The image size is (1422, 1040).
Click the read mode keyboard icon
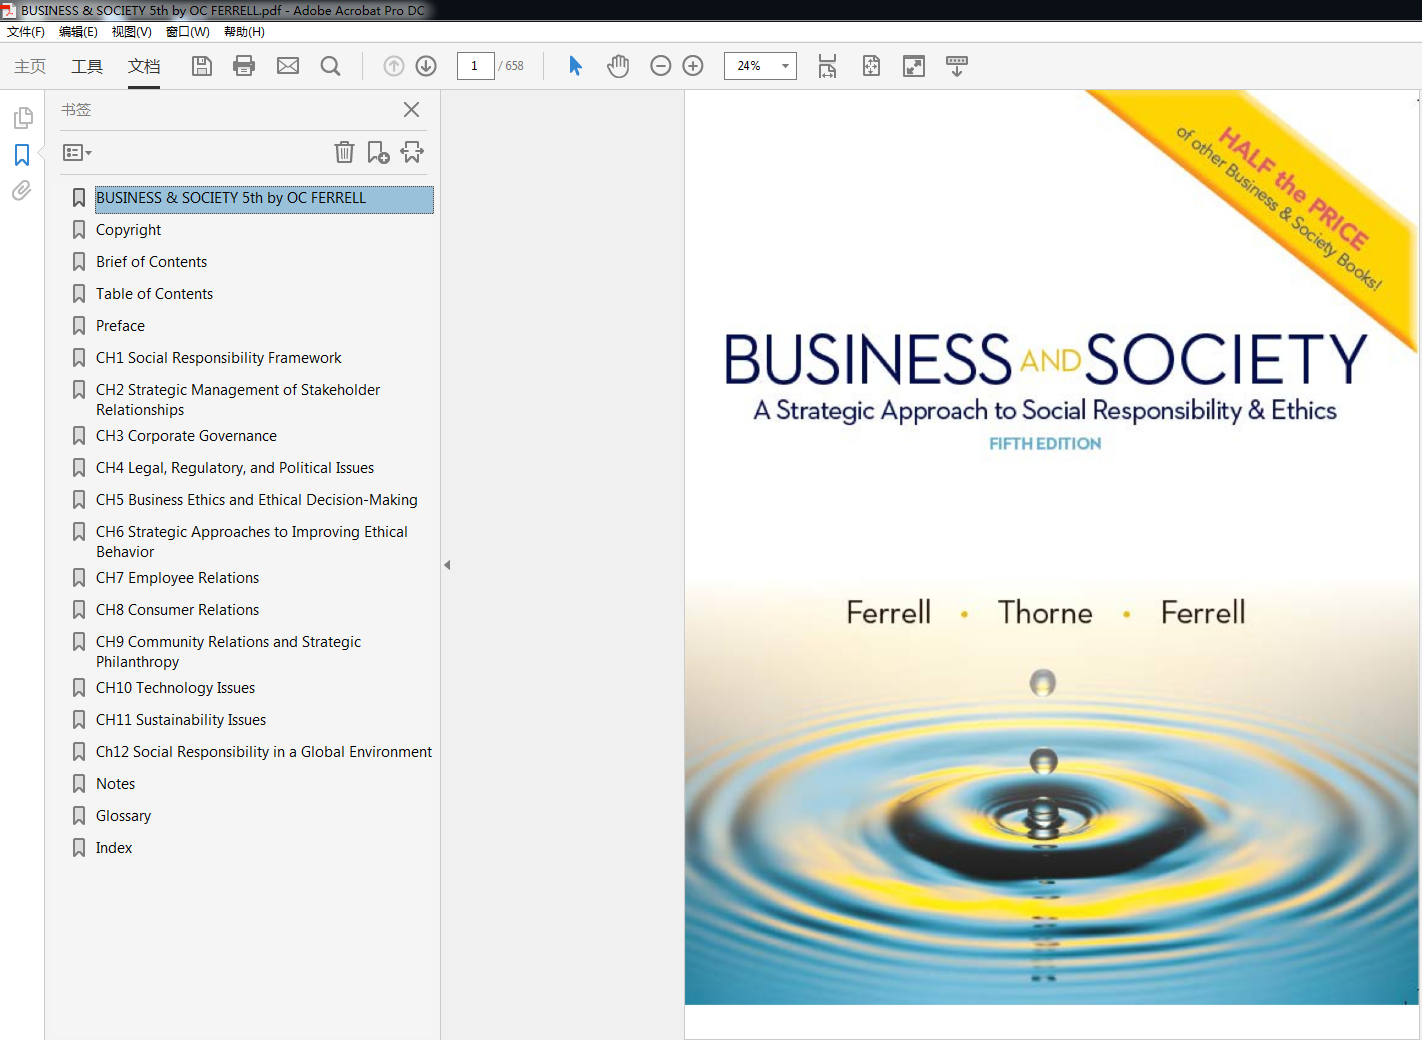[x=957, y=66]
